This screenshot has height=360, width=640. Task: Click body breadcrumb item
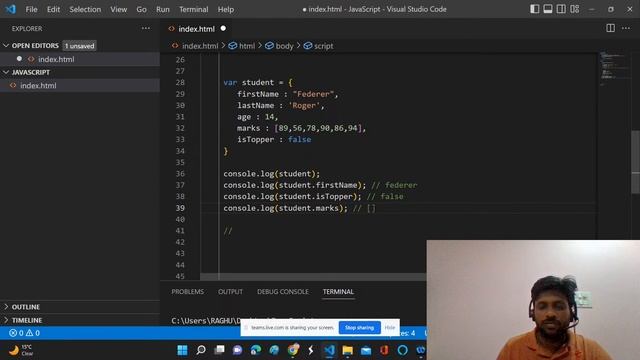point(280,46)
